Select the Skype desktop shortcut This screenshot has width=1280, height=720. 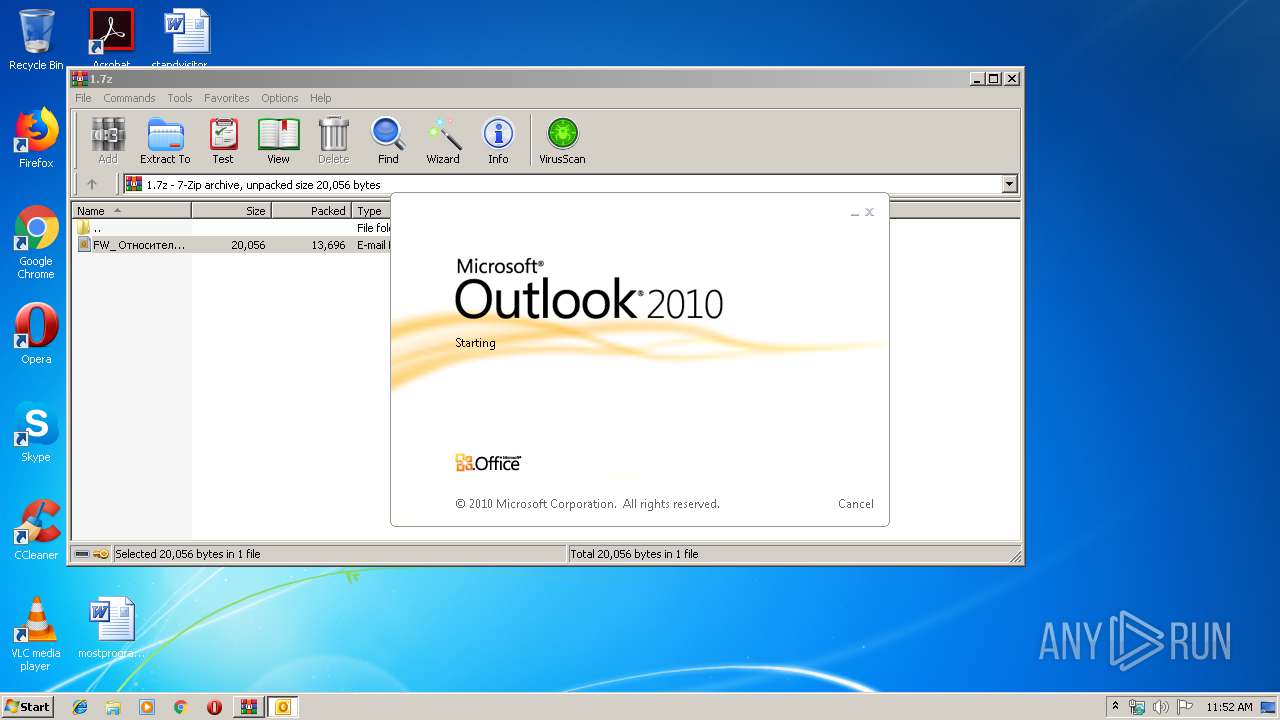[x=36, y=432]
